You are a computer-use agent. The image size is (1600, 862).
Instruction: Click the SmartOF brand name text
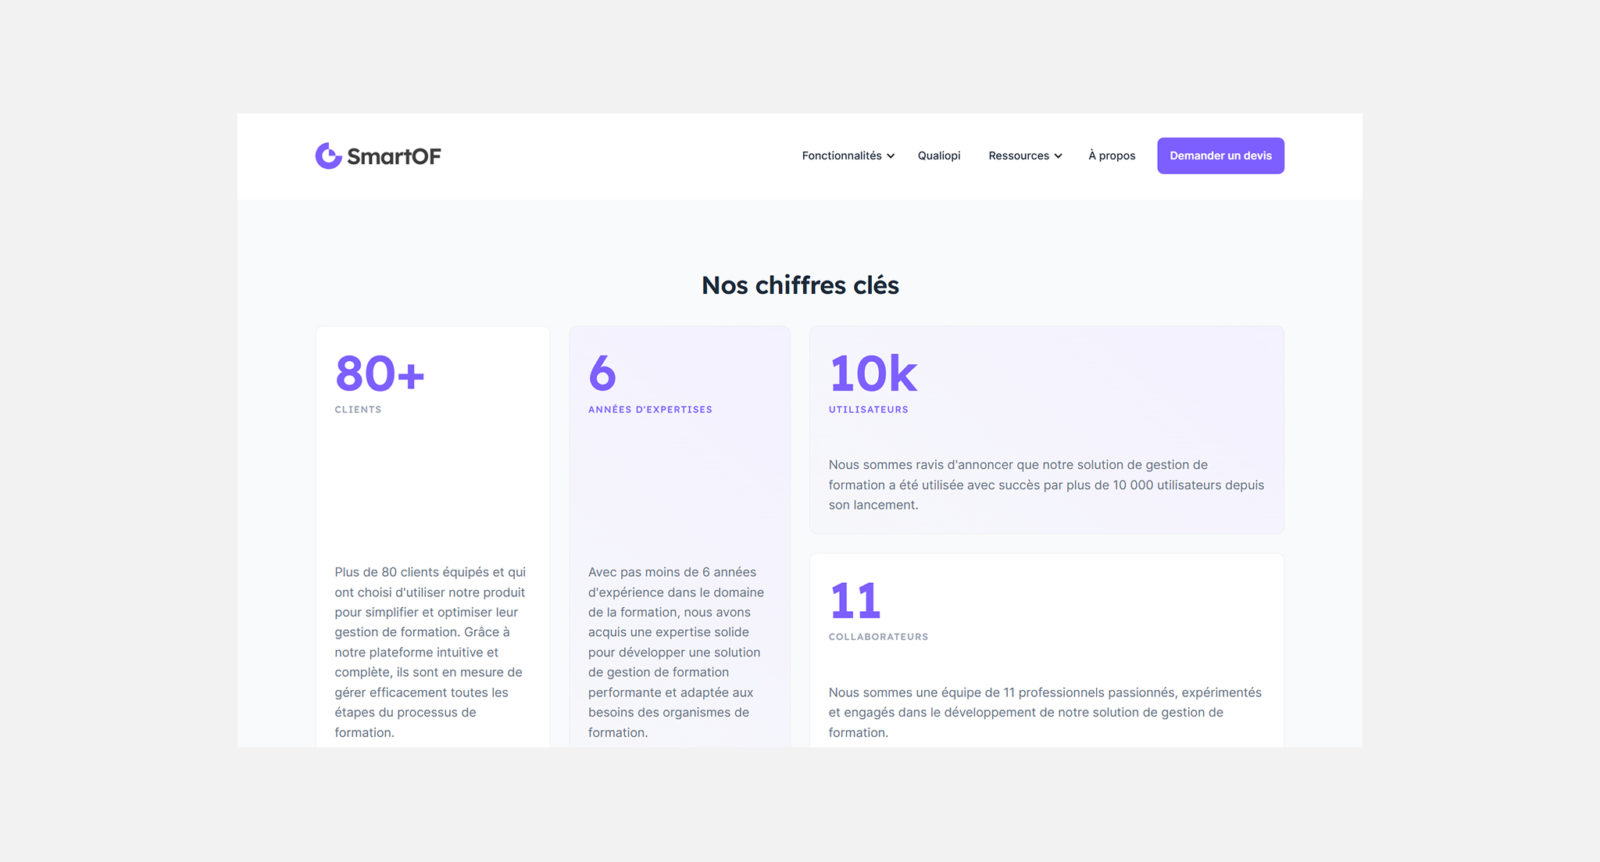(394, 156)
